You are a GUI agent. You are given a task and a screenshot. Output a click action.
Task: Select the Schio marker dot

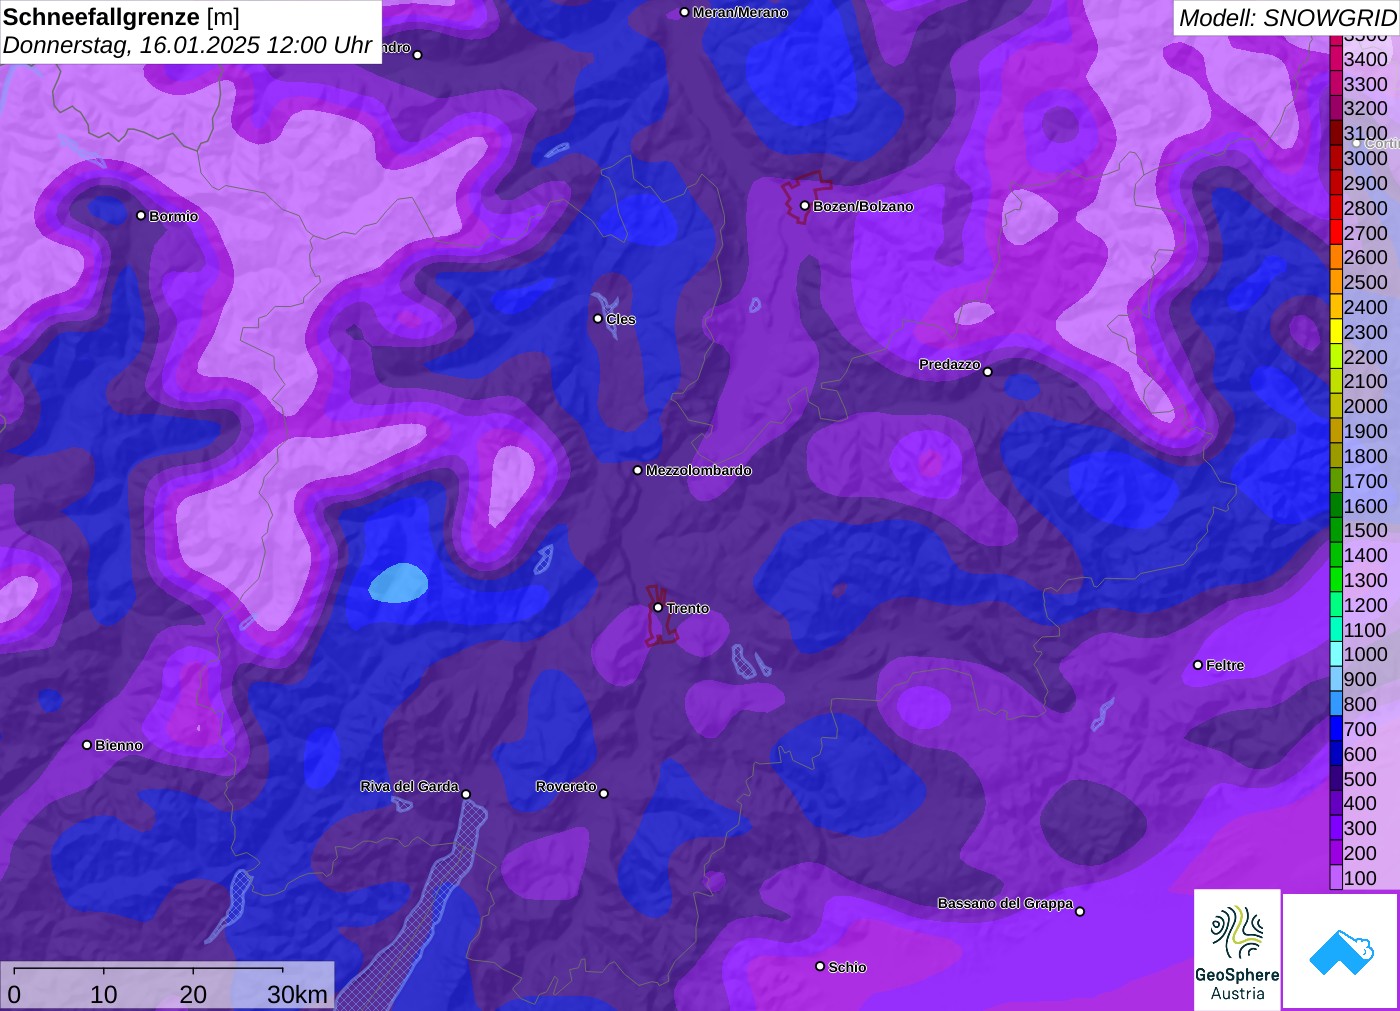pyautogui.click(x=820, y=966)
